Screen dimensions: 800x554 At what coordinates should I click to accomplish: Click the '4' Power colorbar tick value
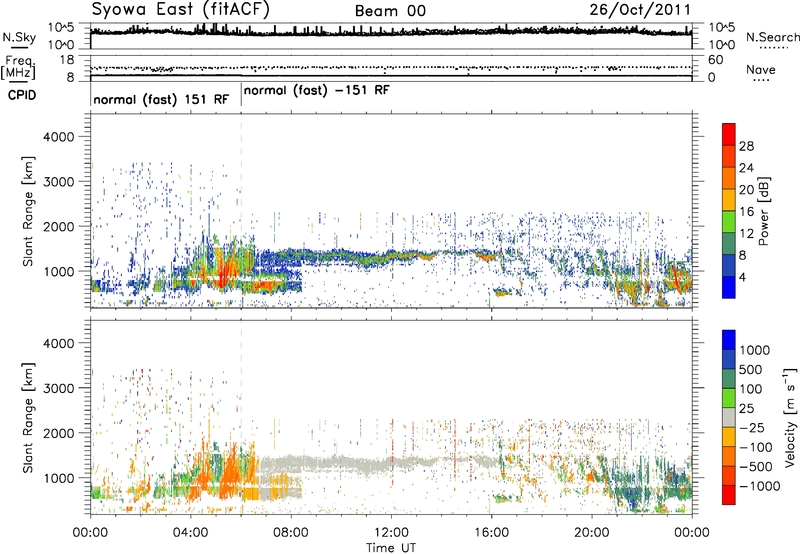[x=742, y=277]
